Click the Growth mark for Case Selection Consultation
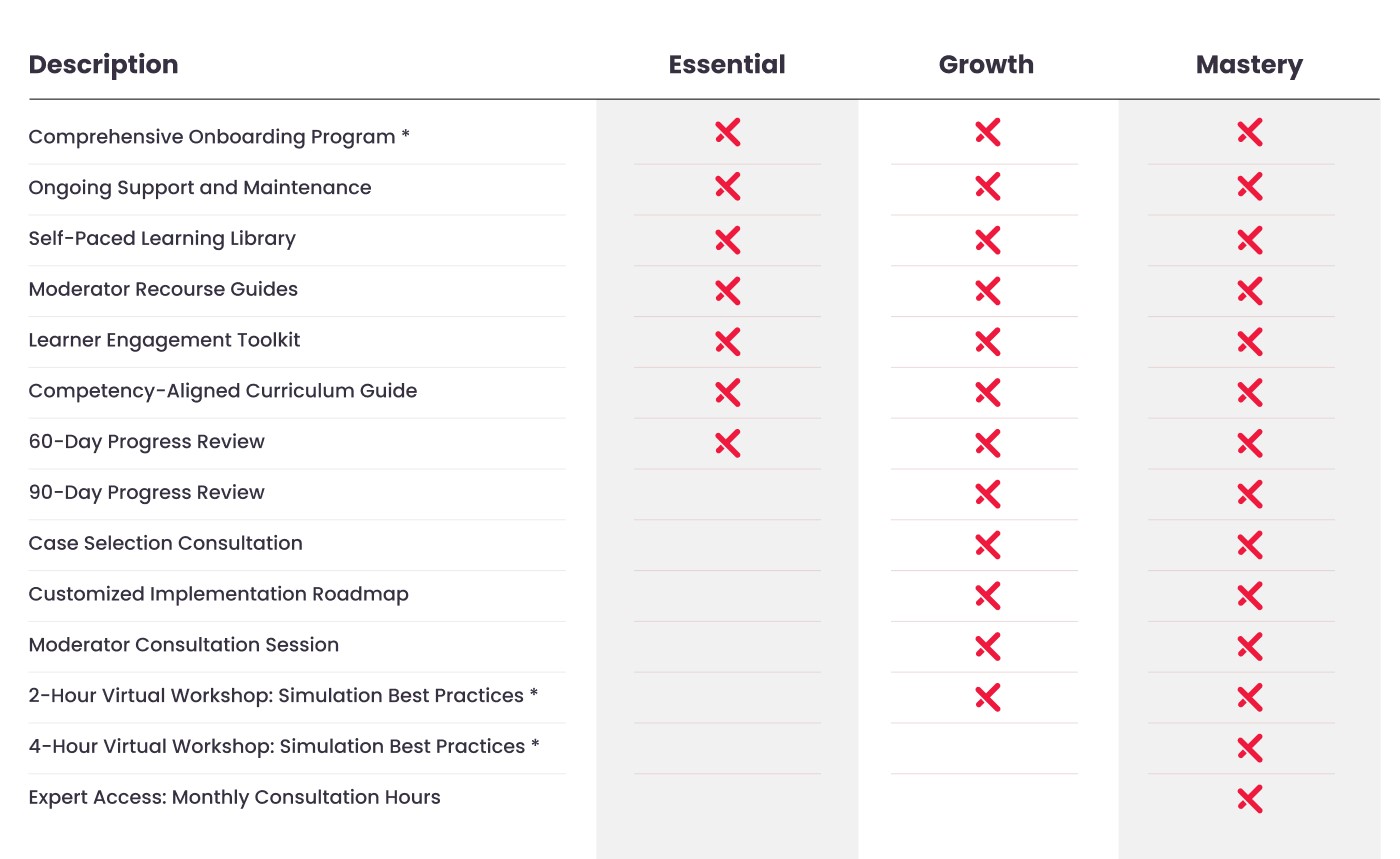Viewport: 1400px width, 859px height. pyautogui.click(x=987, y=545)
